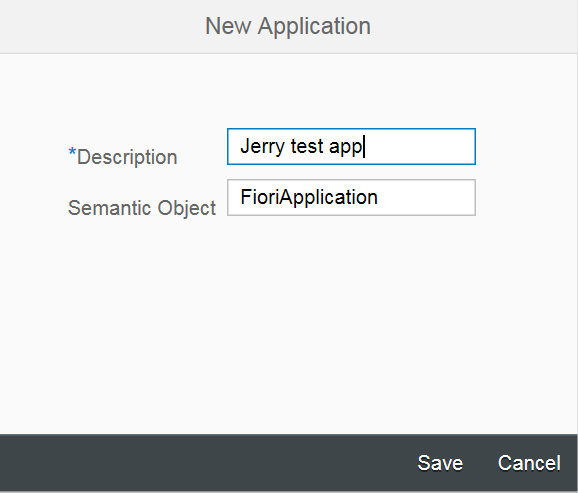Click the "FioriApplication" text value
The height and width of the screenshot is (493, 578).
click(309, 197)
